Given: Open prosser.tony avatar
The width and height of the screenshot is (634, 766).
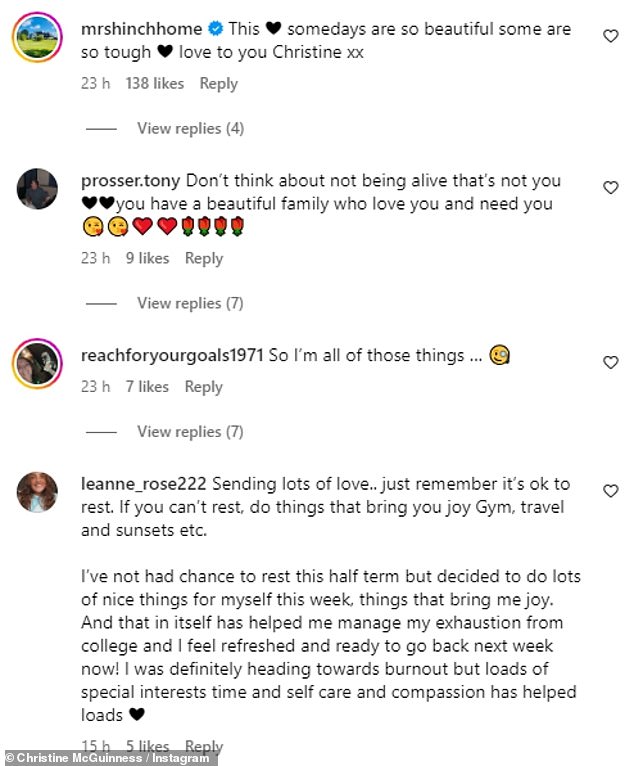Looking at the screenshot, I should click(37, 189).
